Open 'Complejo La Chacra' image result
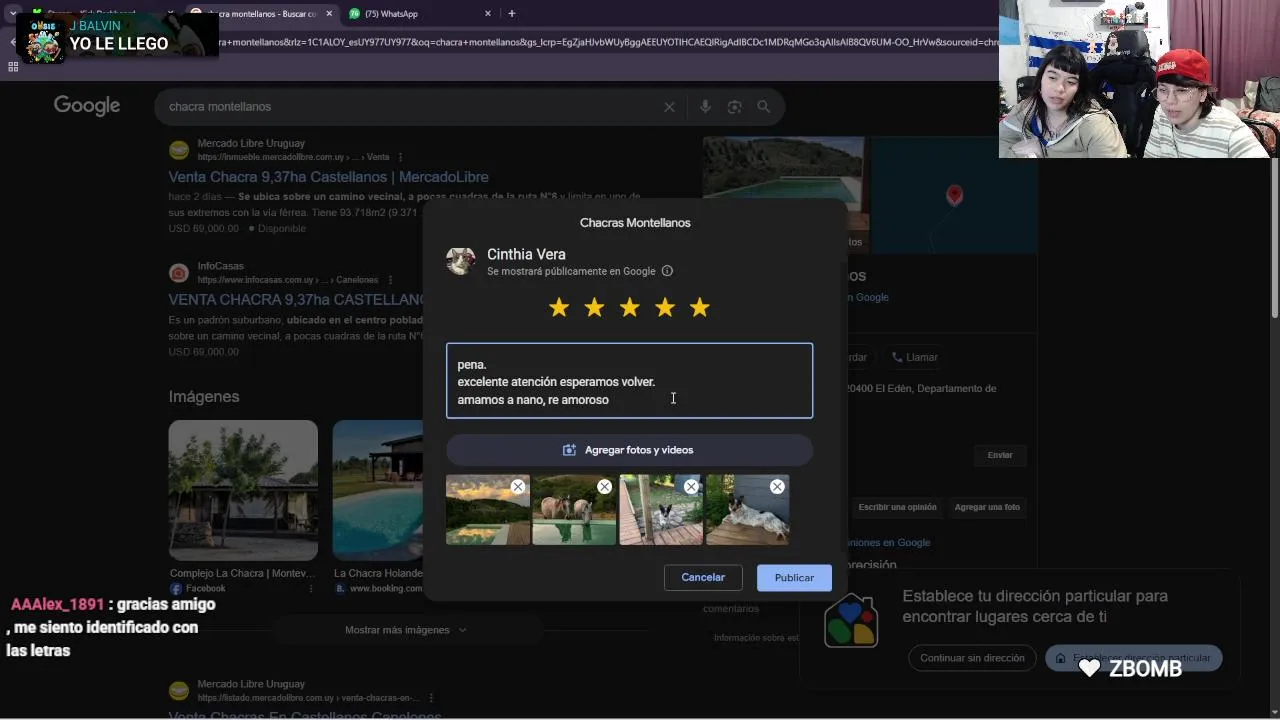 pos(243,490)
